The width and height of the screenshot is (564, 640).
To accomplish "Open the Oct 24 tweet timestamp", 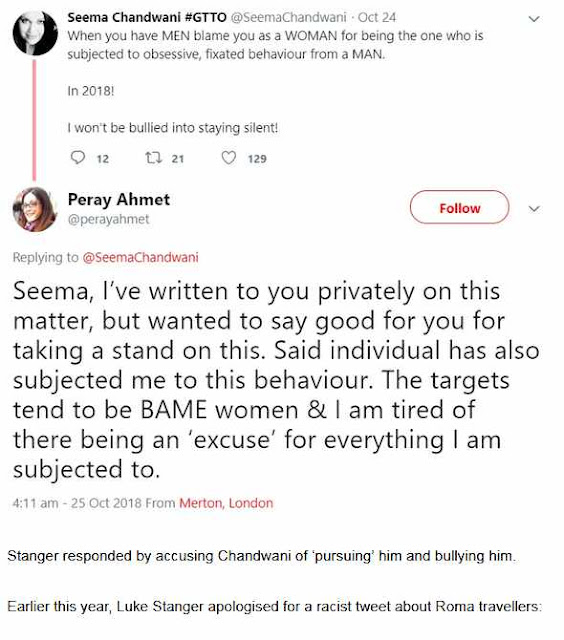I will click(x=377, y=18).
